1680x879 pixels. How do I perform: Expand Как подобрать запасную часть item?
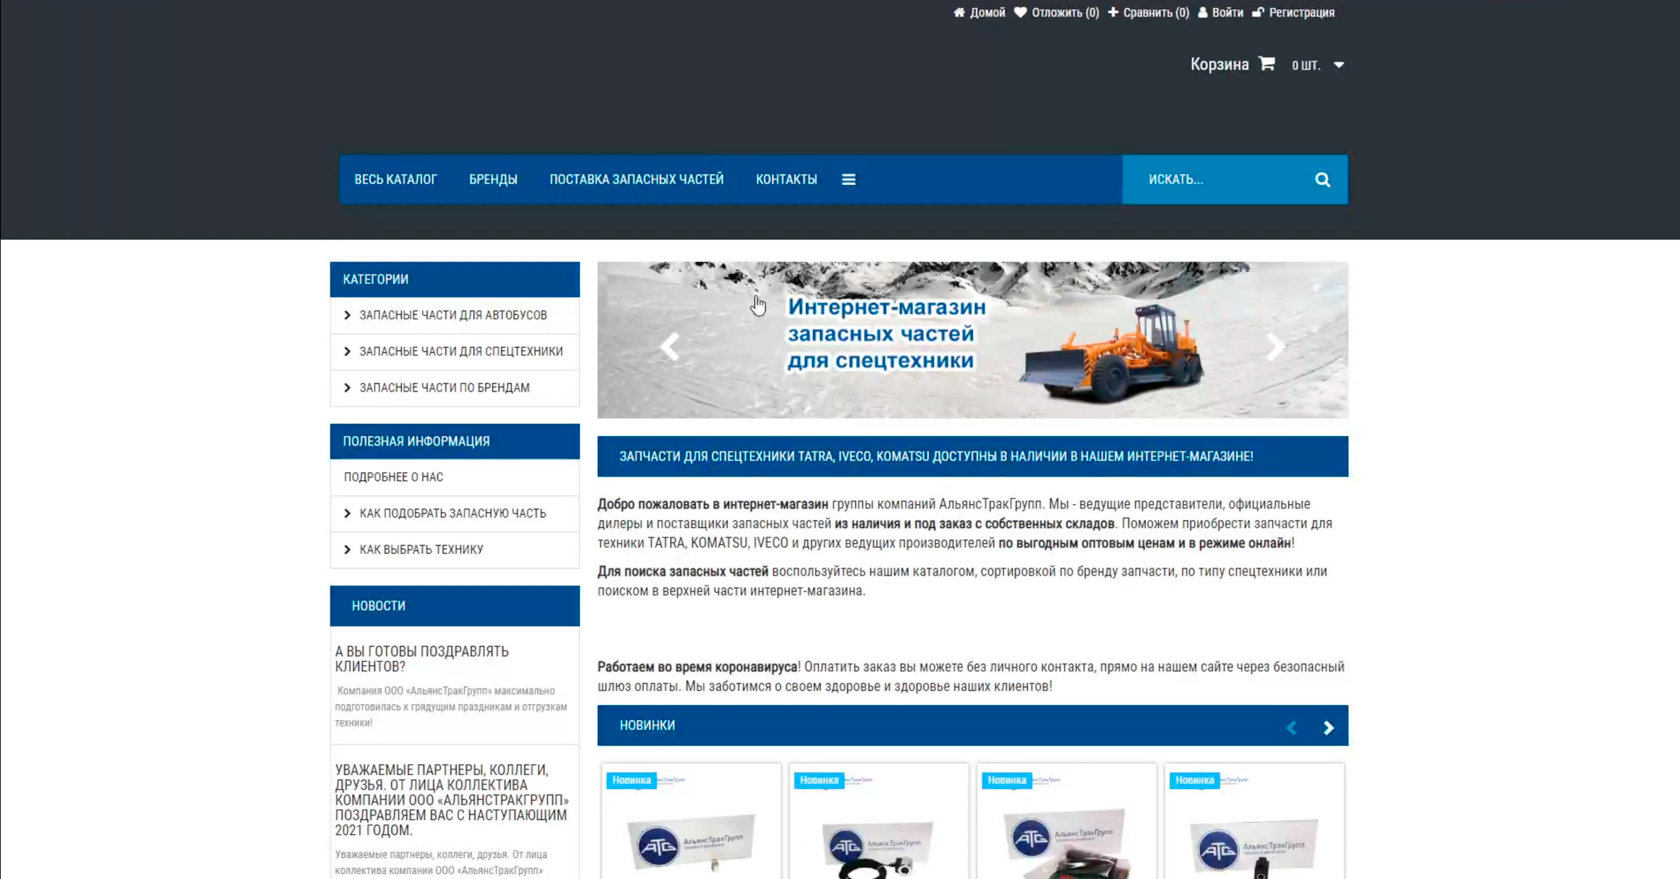pos(455,513)
